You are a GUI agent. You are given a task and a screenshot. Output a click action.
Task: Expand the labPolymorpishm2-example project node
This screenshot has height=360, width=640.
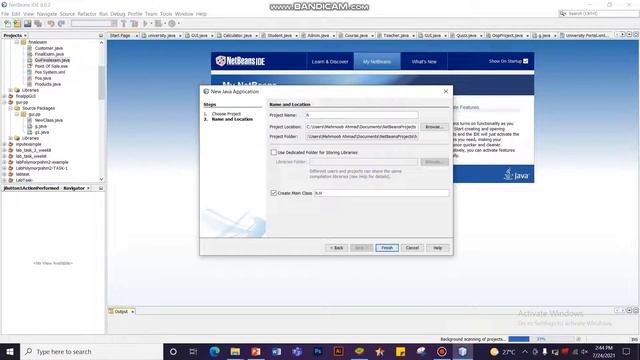click(4, 162)
